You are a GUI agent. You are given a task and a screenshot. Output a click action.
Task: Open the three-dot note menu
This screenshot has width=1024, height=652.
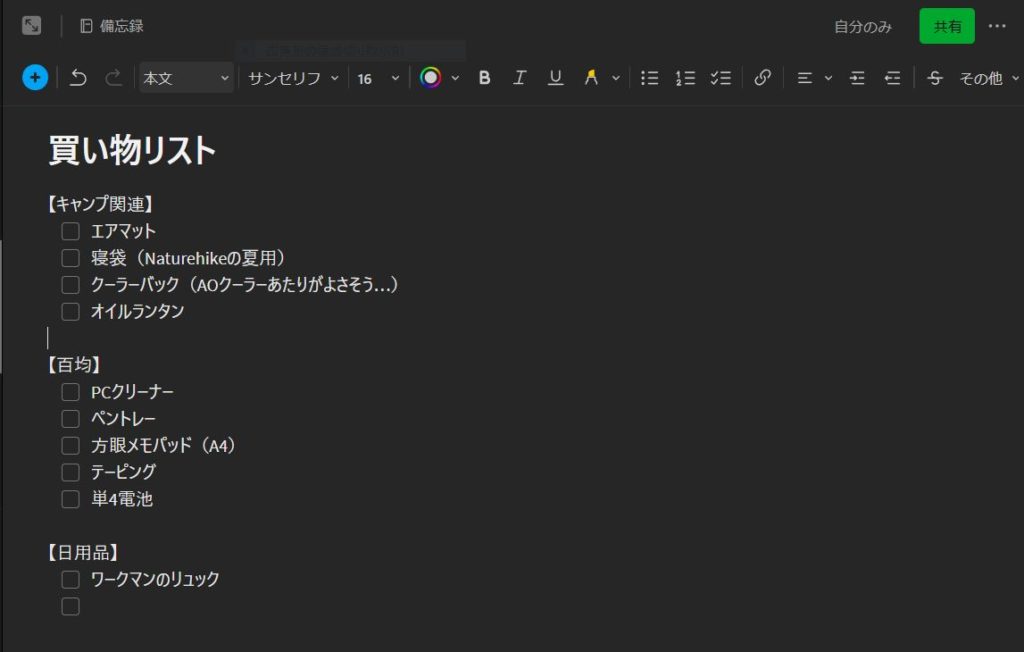pyautogui.click(x=997, y=26)
